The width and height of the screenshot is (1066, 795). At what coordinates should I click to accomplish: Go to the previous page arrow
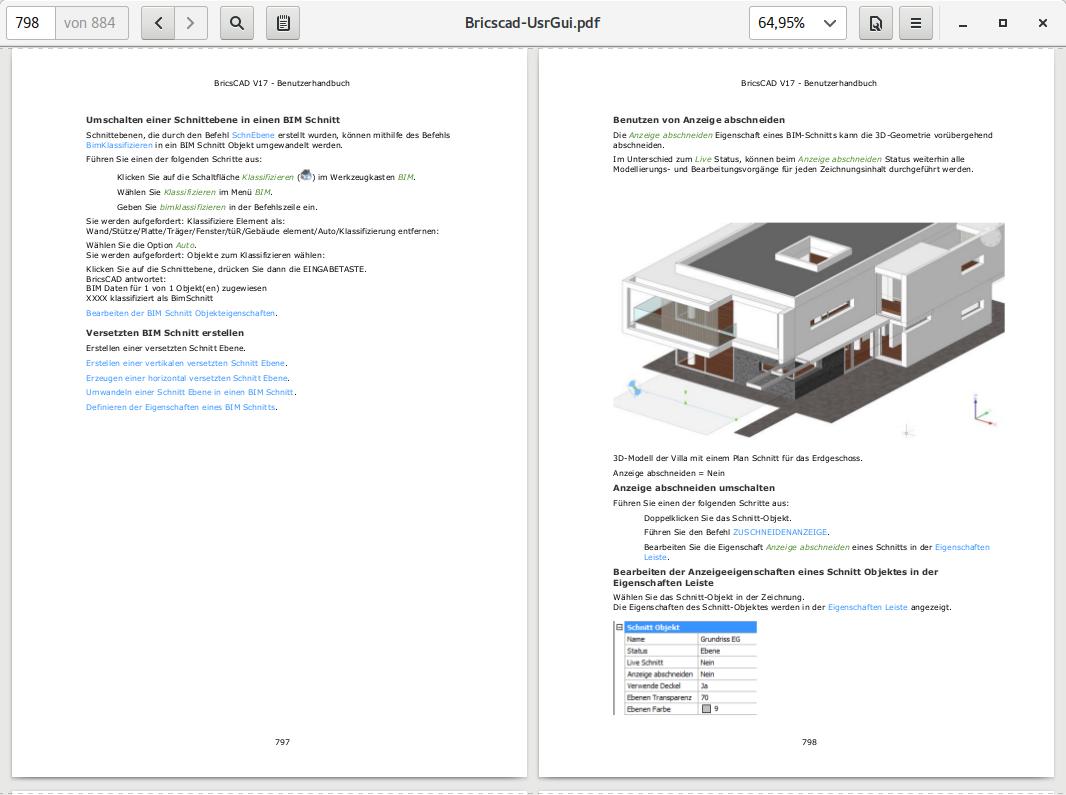pyautogui.click(x=158, y=23)
